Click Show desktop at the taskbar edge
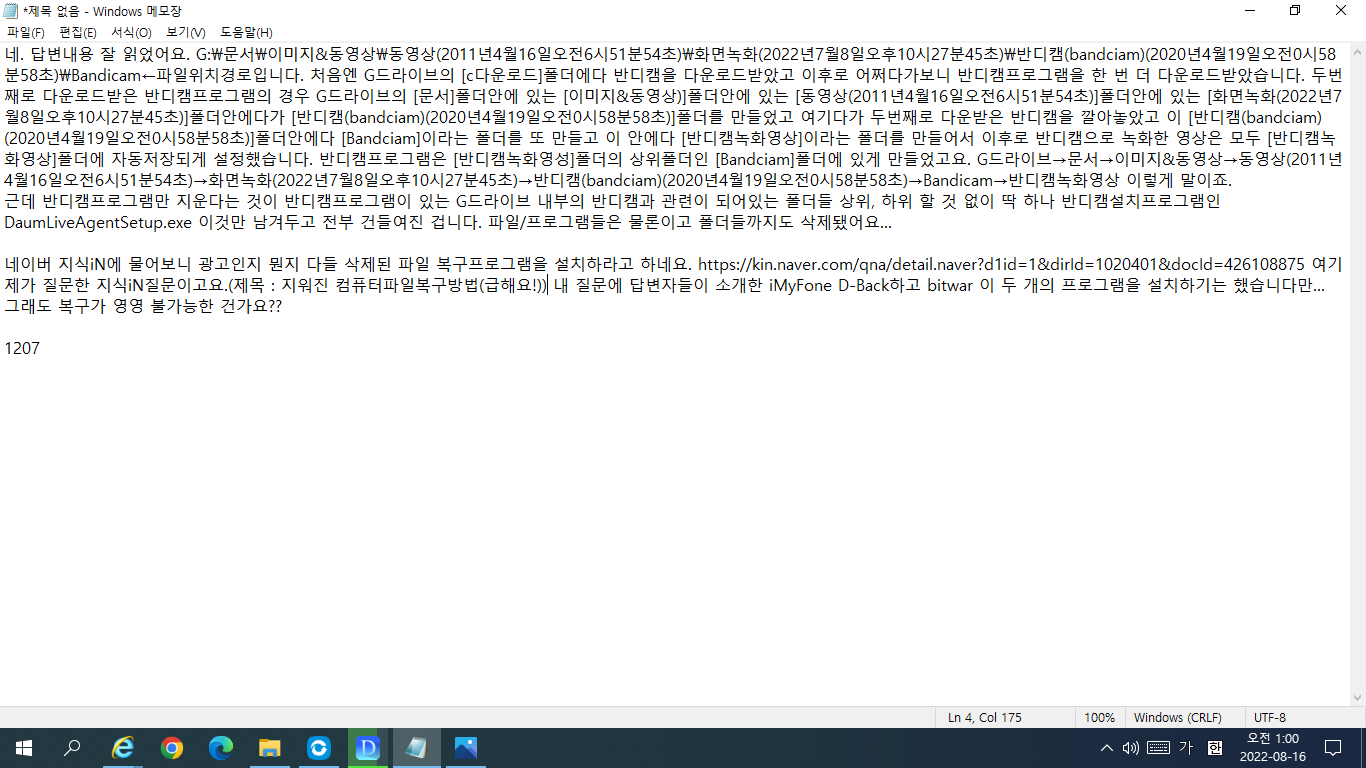The height and width of the screenshot is (768, 1366). [1363, 747]
